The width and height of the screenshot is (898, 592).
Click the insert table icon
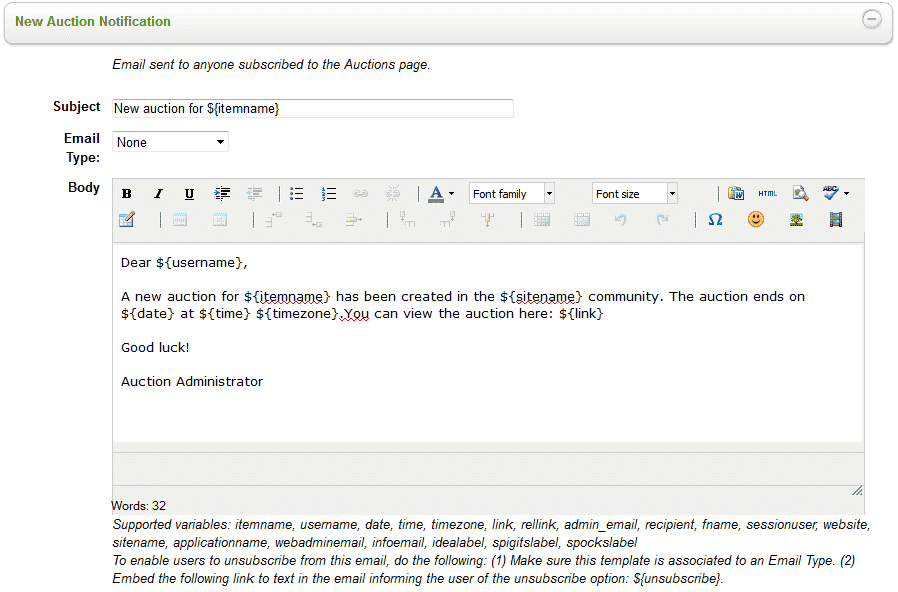click(x=127, y=220)
